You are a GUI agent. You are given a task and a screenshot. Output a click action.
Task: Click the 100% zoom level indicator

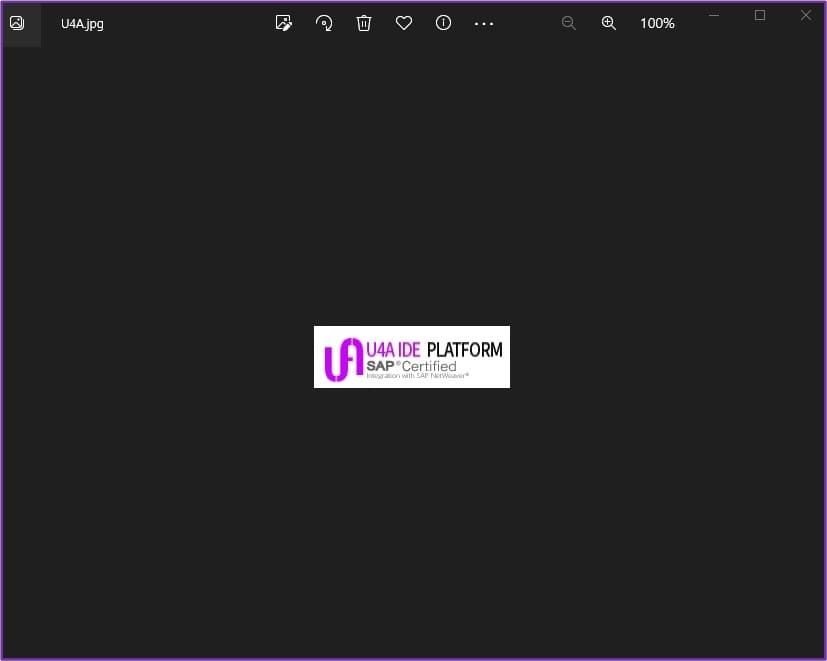(x=657, y=24)
